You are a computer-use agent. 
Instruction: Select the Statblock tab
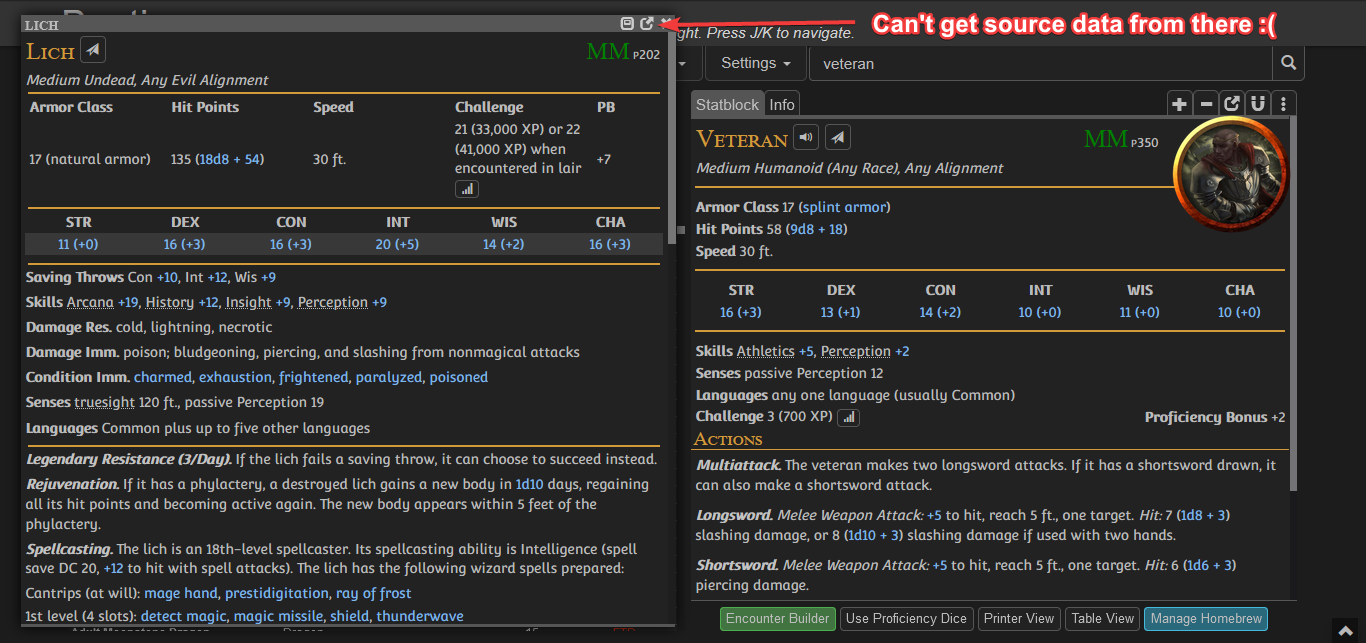coord(727,103)
